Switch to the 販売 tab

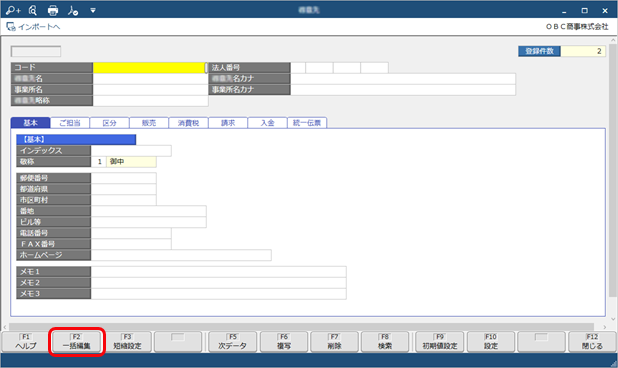click(x=149, y=123)
